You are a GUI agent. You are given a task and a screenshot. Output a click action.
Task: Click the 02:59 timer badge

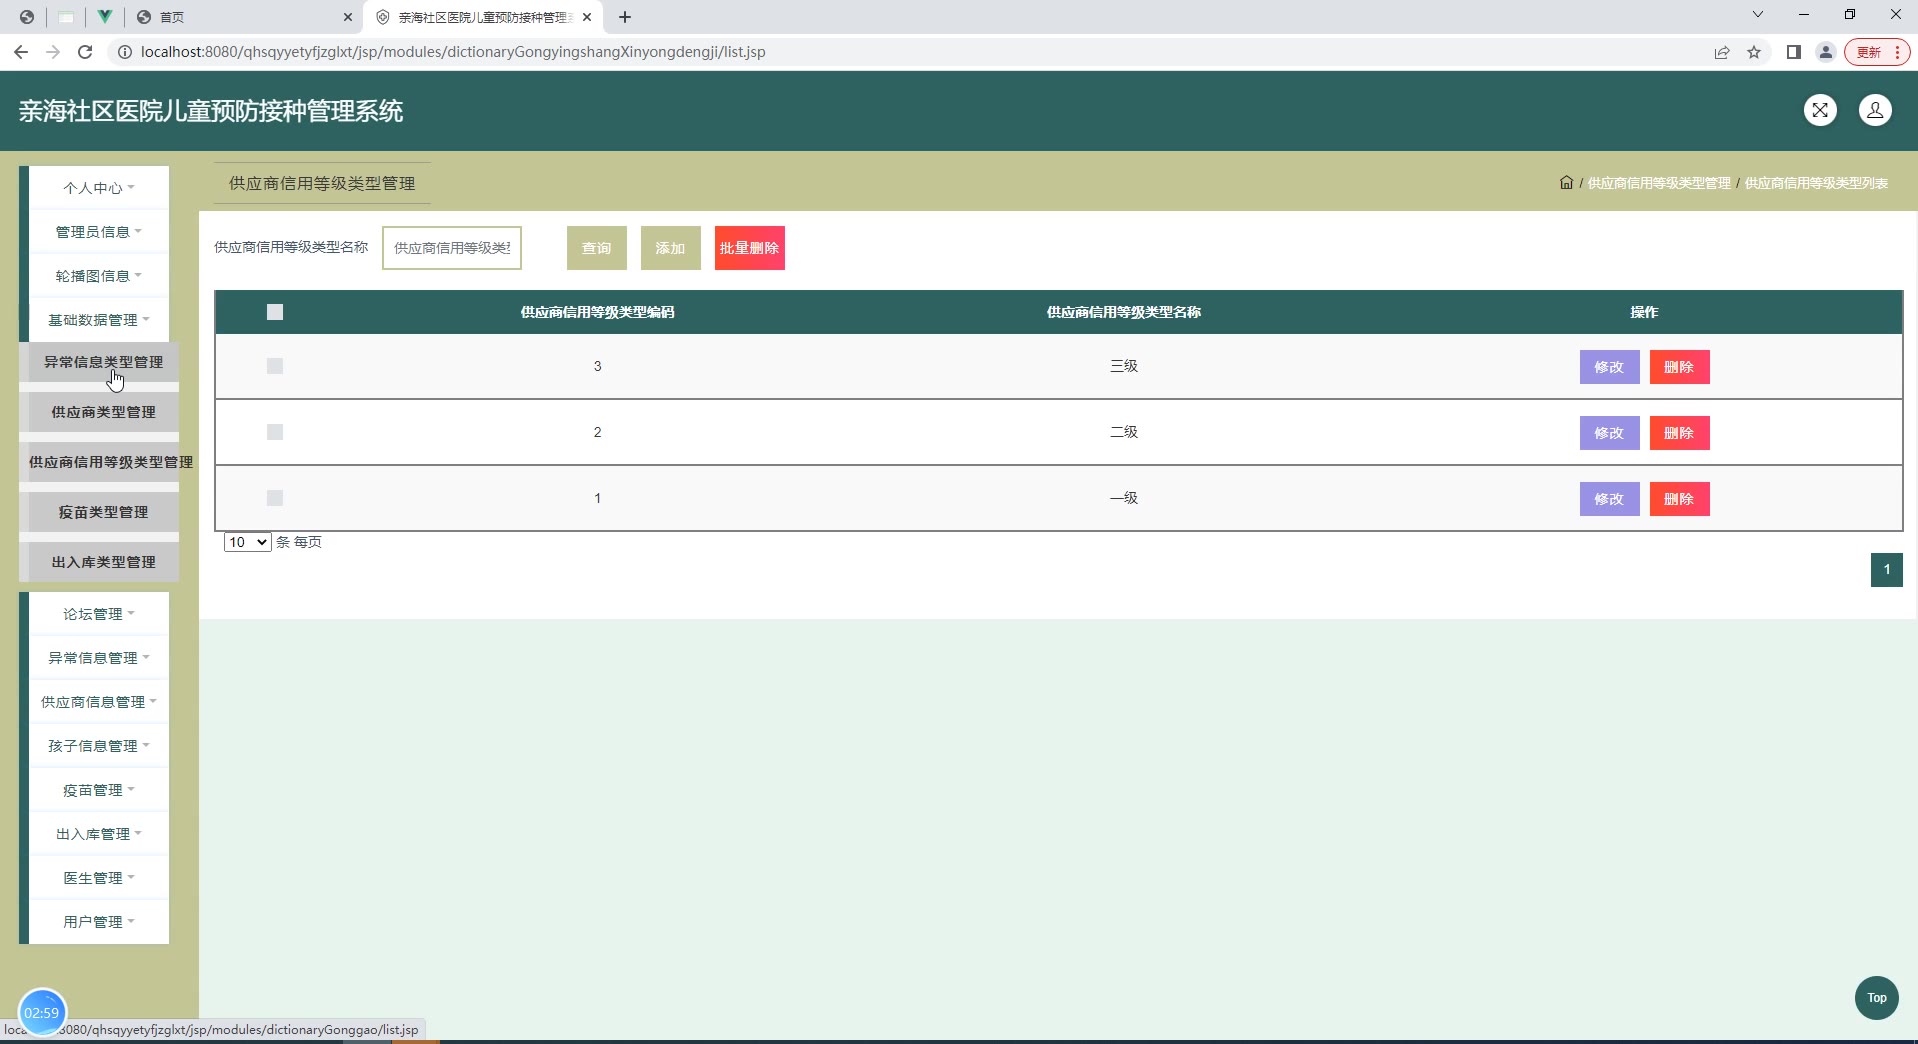[42, 1012]
